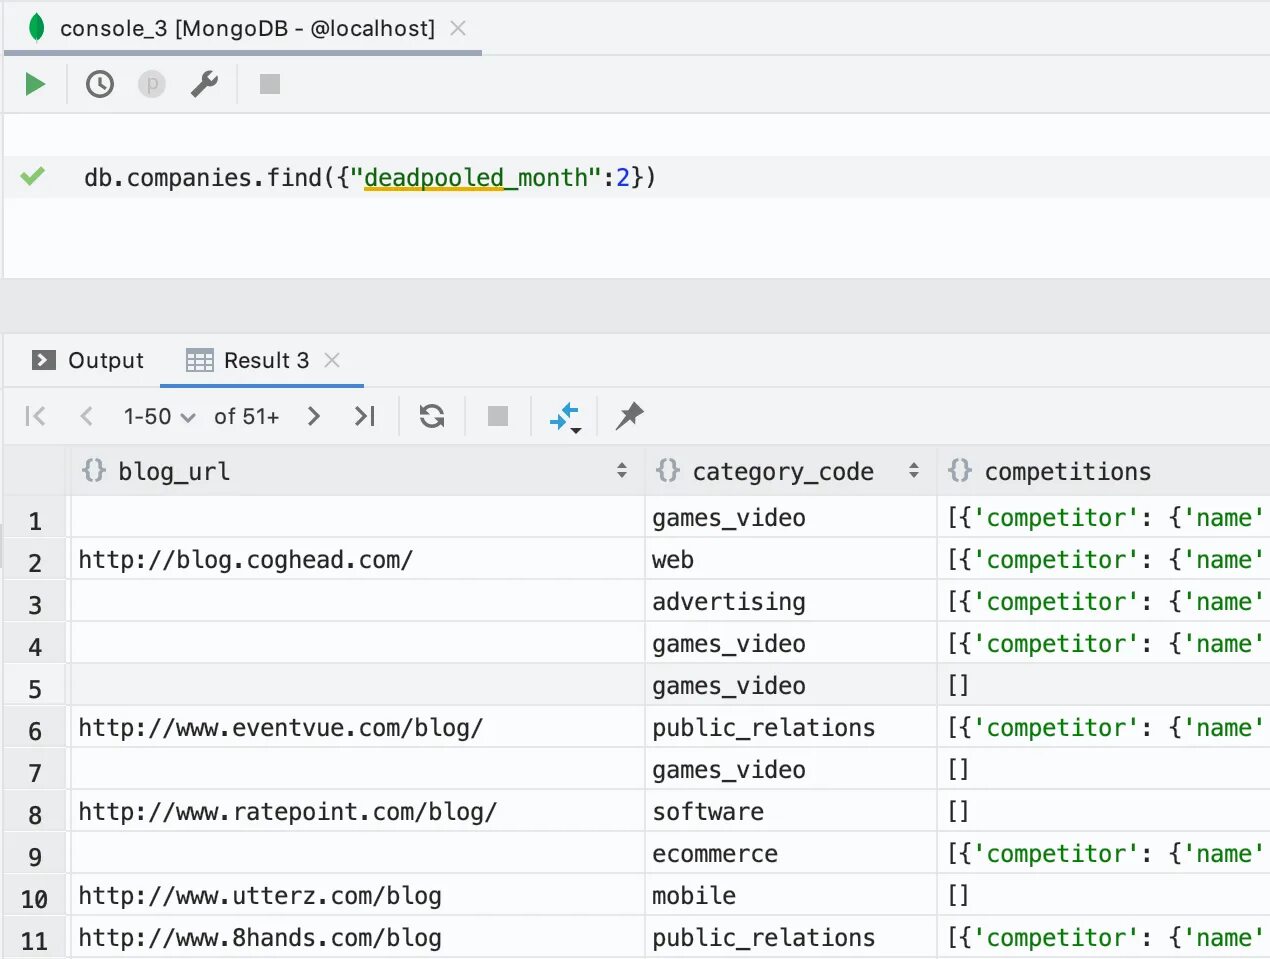This screenshot has width=1270, height=959.
Task: Click the stop square in console toolbar
Action: tap(269, 84)
